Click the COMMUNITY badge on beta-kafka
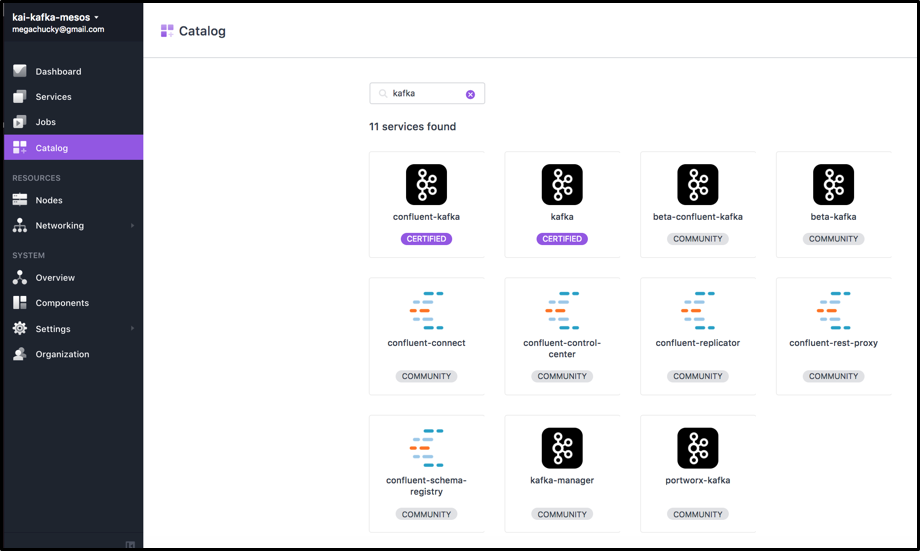The image size is (920, 551). click(x=833, y=239)
